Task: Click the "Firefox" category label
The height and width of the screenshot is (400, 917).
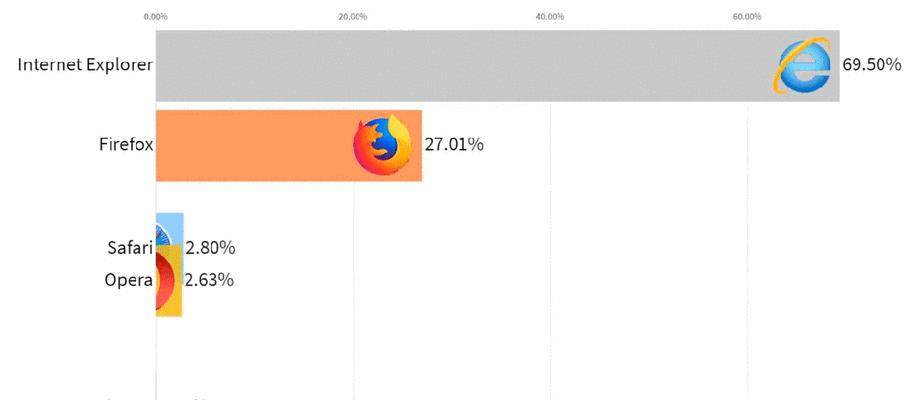Action: pos(126,144)
